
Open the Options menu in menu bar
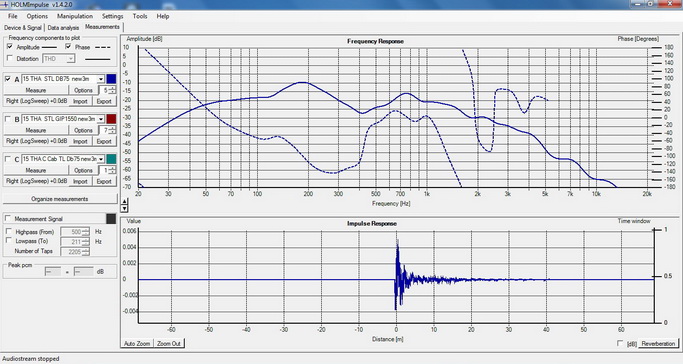[x=37, y=16]
